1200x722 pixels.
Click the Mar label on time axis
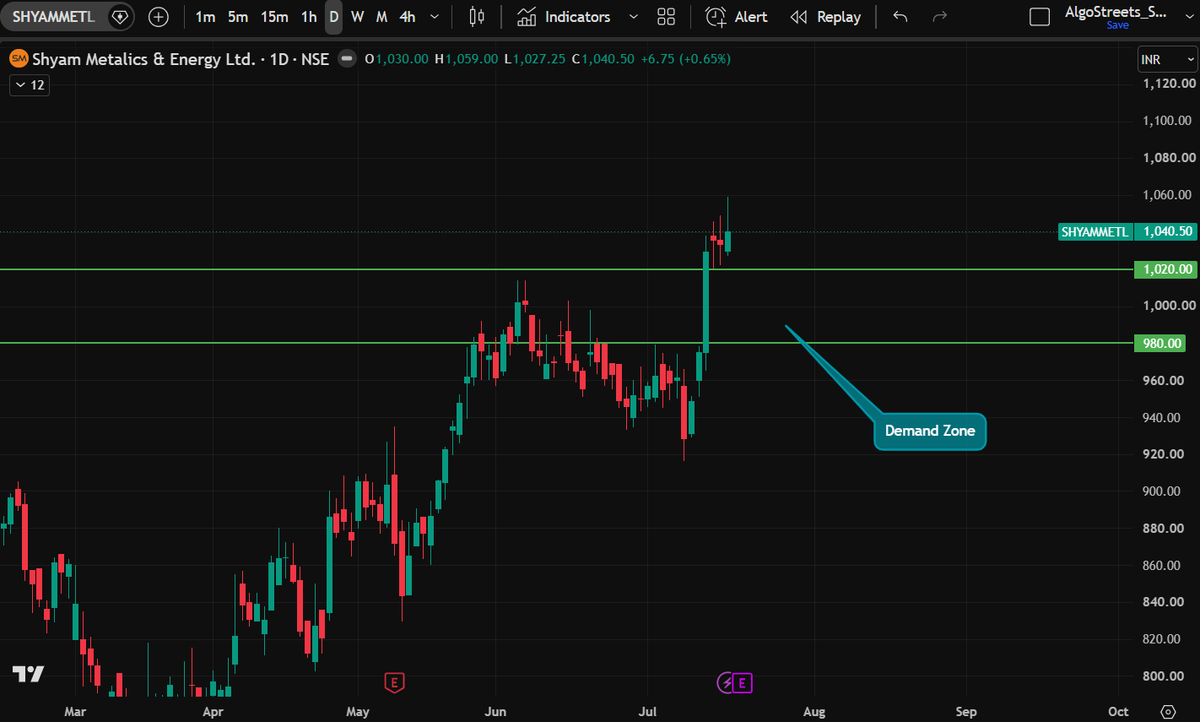(x=75, y=712)
